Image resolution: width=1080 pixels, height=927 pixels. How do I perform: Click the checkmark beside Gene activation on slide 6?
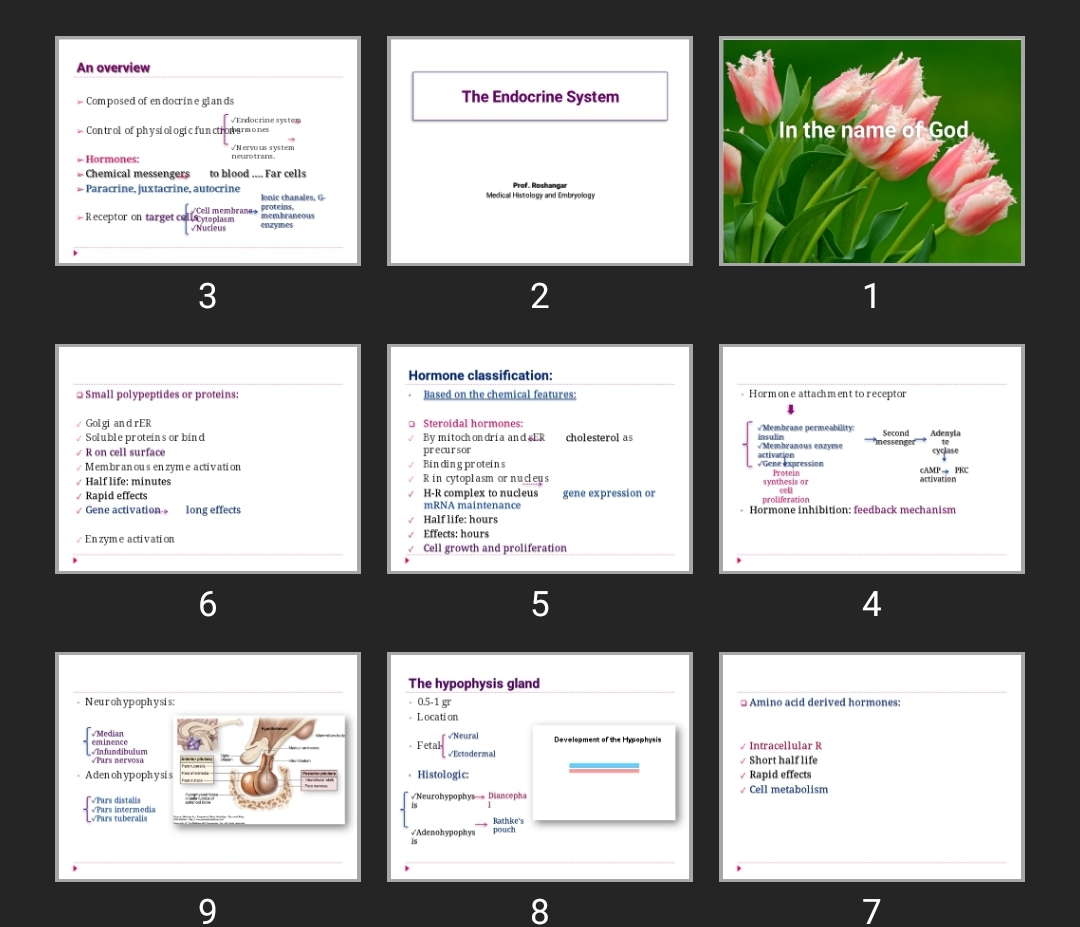(79, 510)
